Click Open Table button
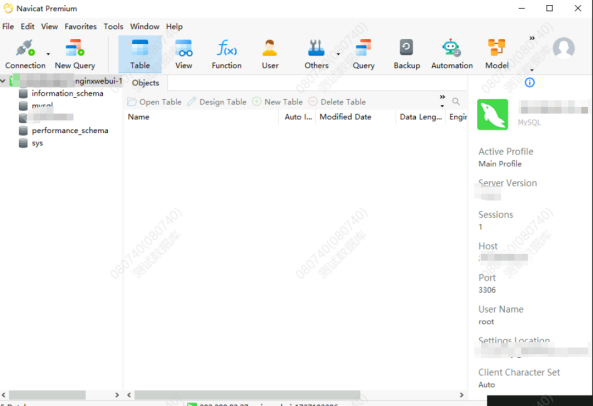This screenshot has height=406, width=593. [154, 102]
